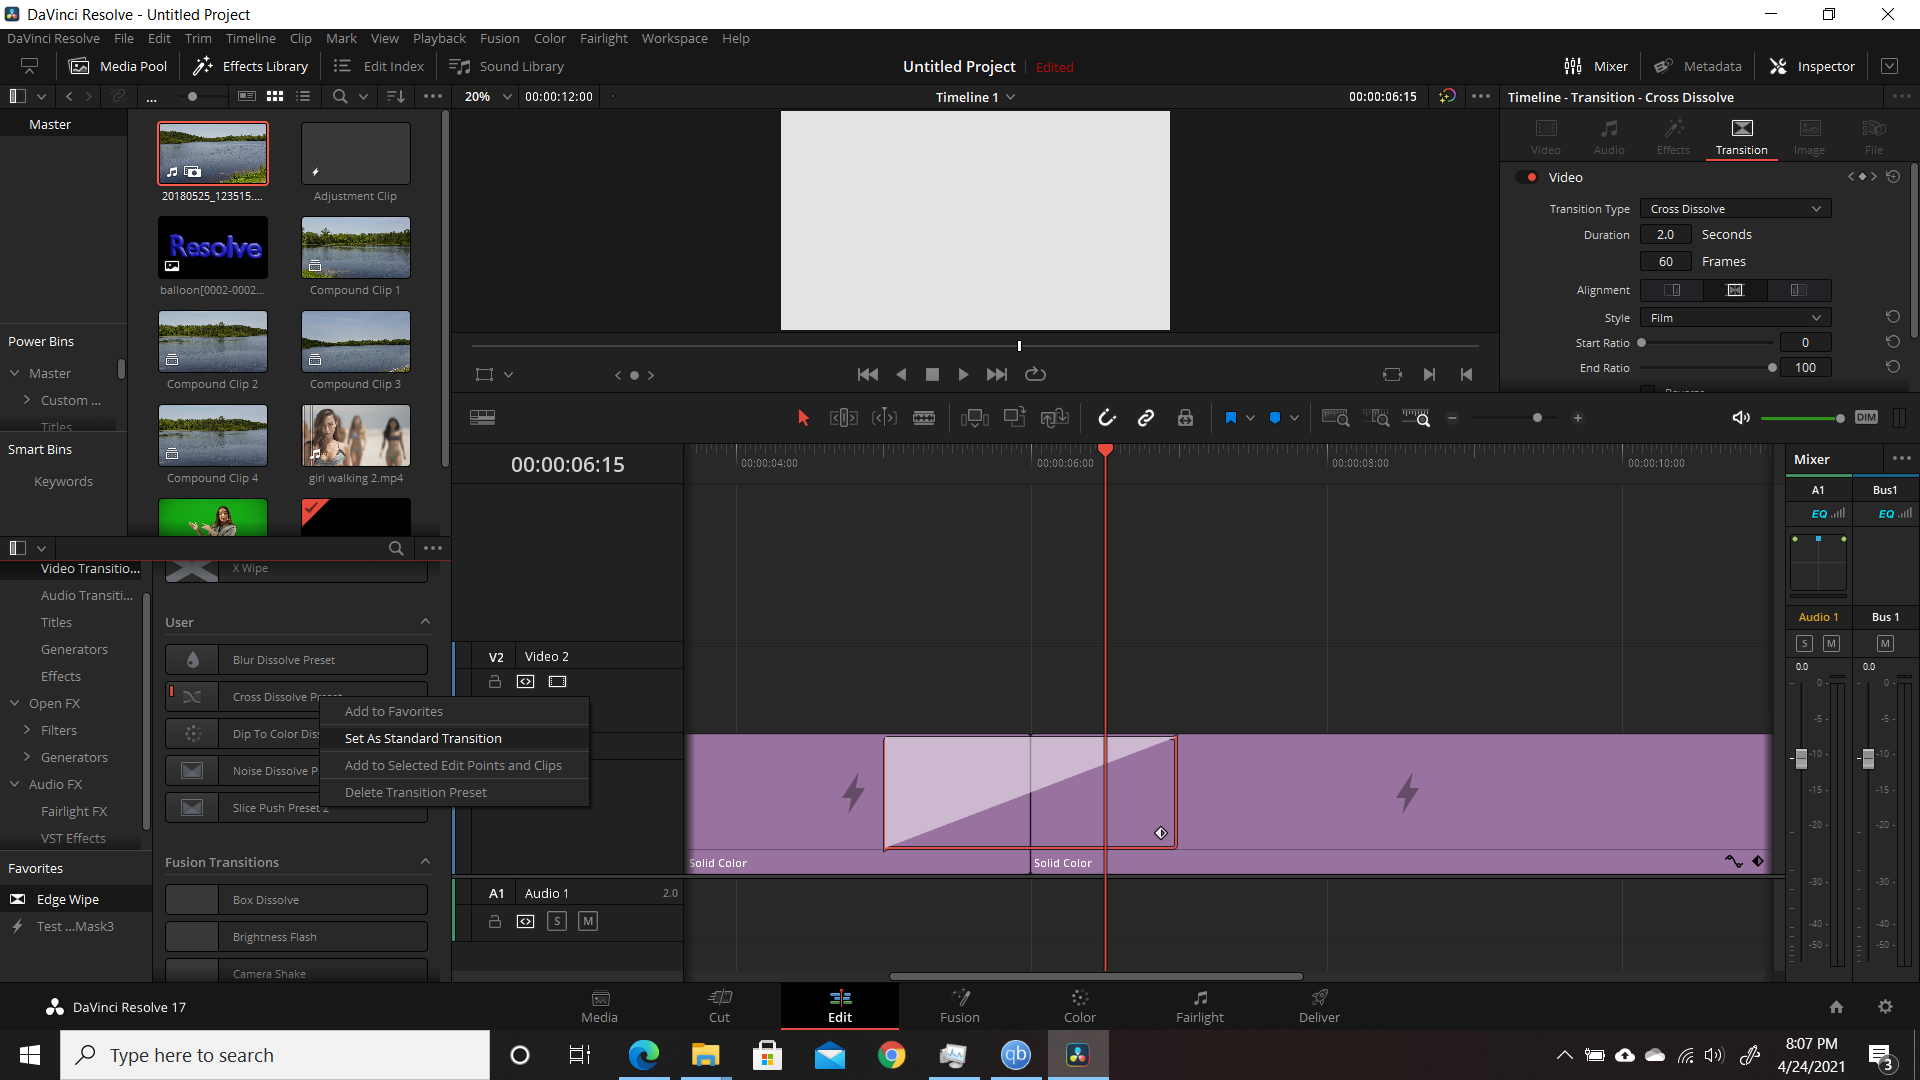Click the Duration Seconds field
The image size is (1920, 1080).
[x=1665, y=235]
